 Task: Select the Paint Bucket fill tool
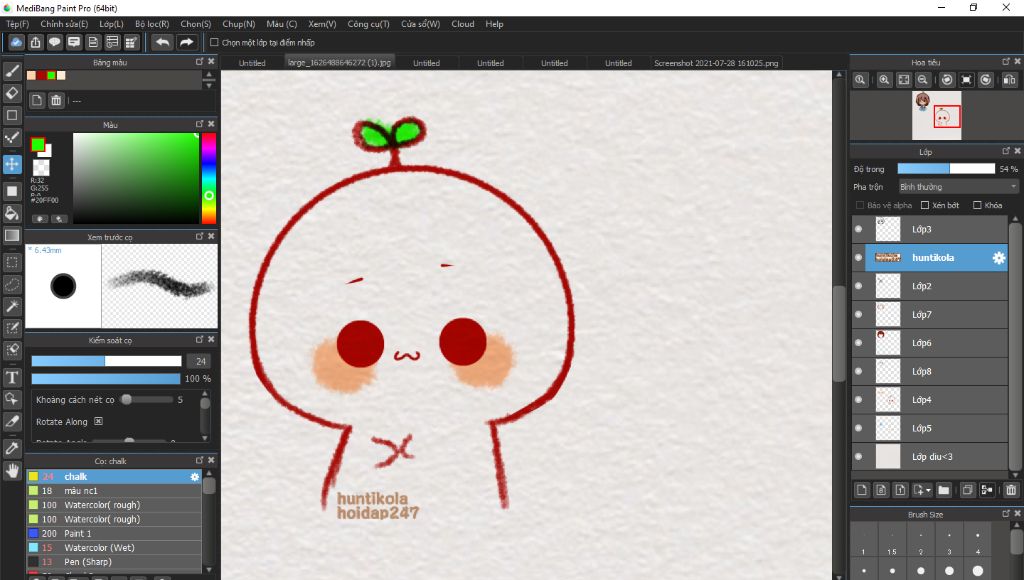[x=12, y=213]
